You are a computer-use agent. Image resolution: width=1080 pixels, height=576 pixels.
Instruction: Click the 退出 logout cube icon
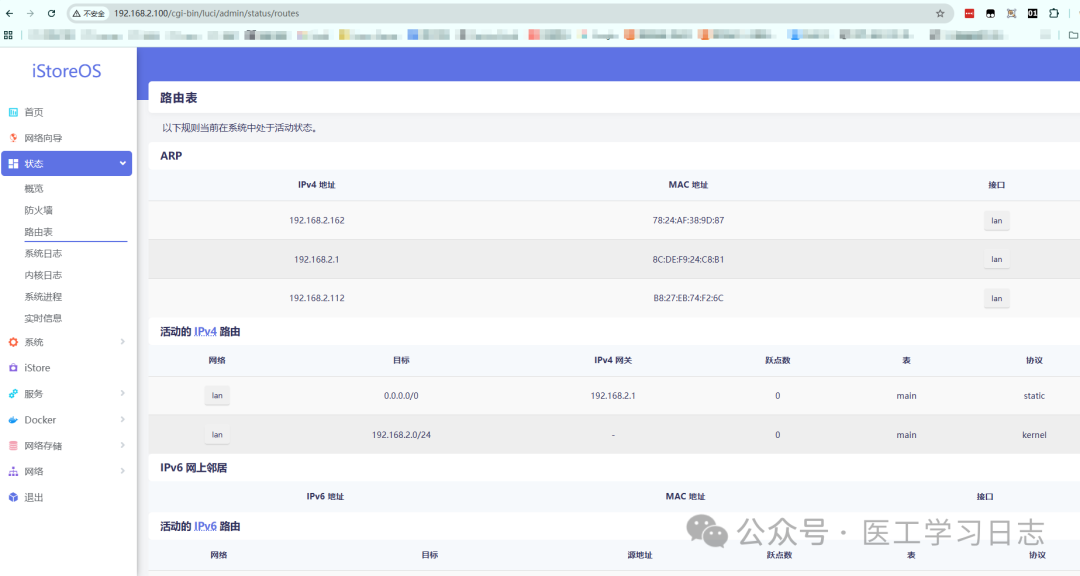(x=13, y=497)
